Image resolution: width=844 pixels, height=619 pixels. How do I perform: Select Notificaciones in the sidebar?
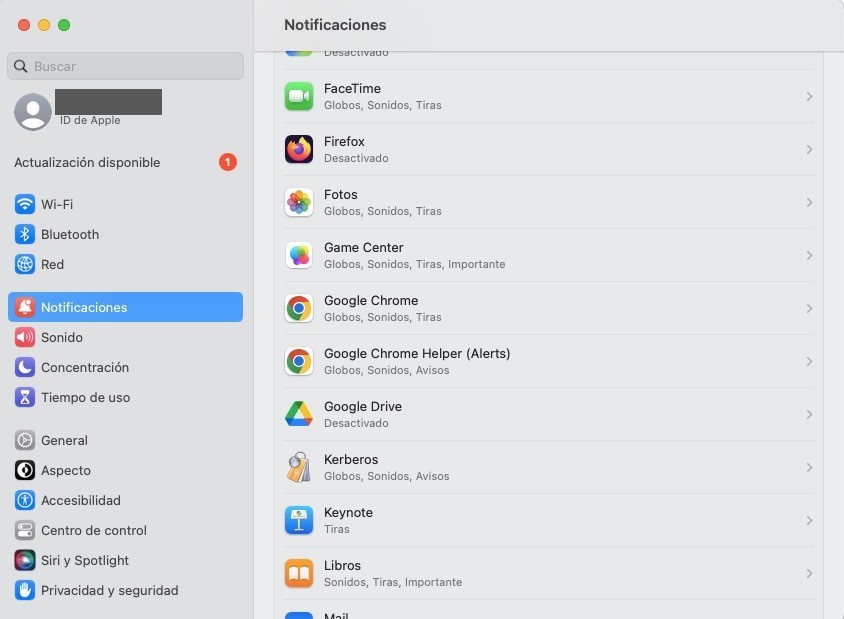pos(125,307)
